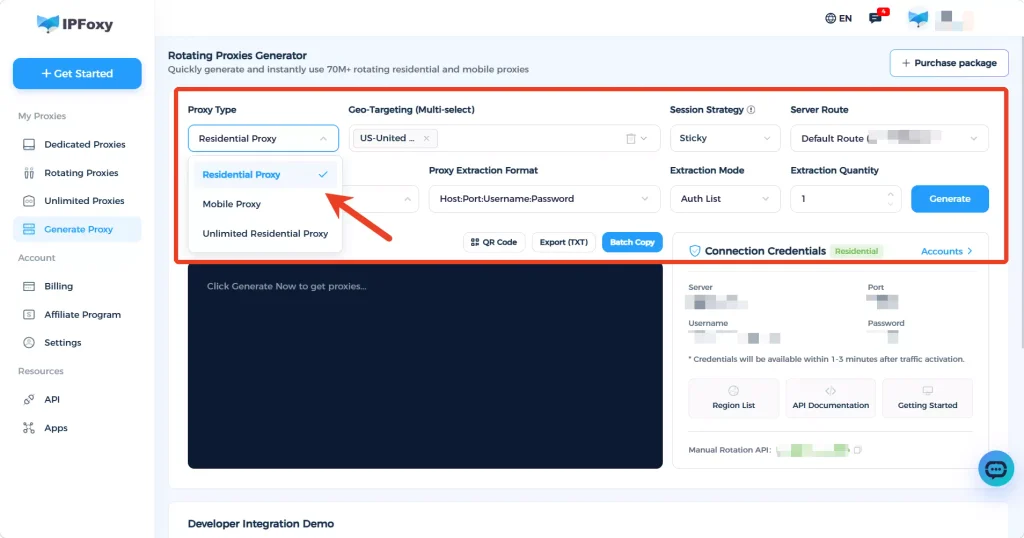Click Session Strategy info icon
1024x538 pixels.
pyautogui.click(x=751, y=110)
